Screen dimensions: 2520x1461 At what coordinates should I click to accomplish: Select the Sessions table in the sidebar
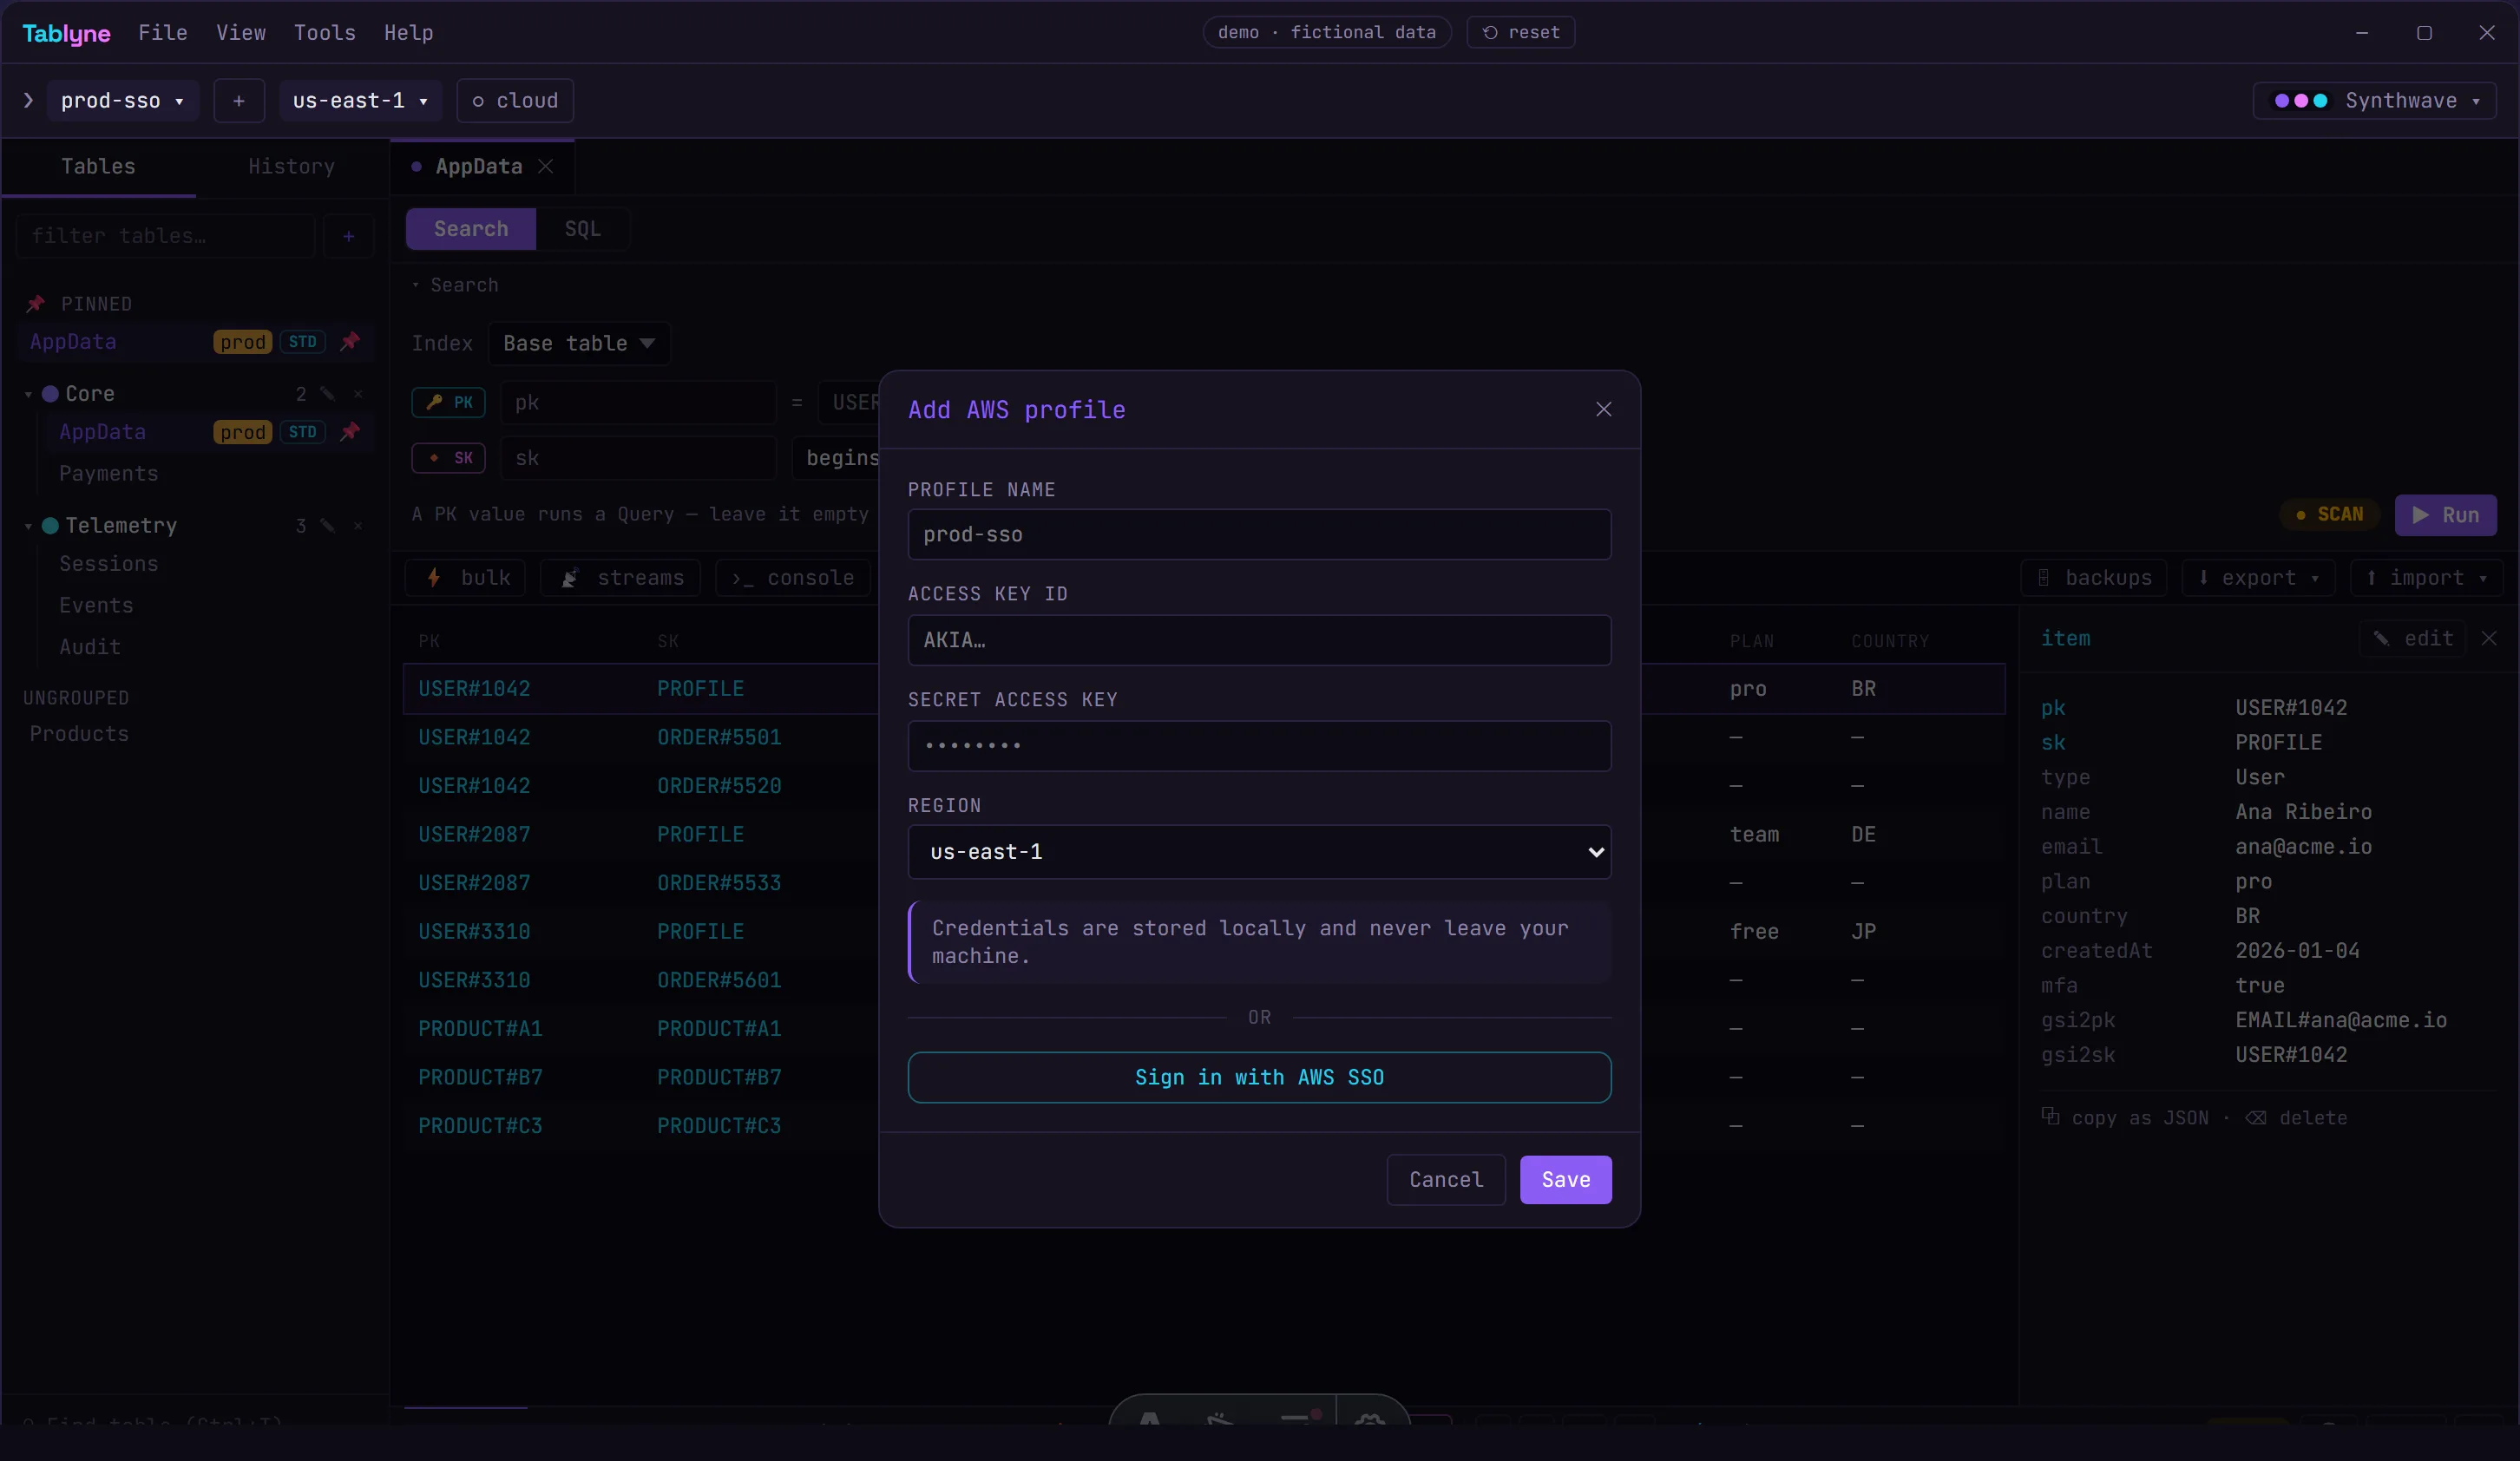[x=109, y=564]
